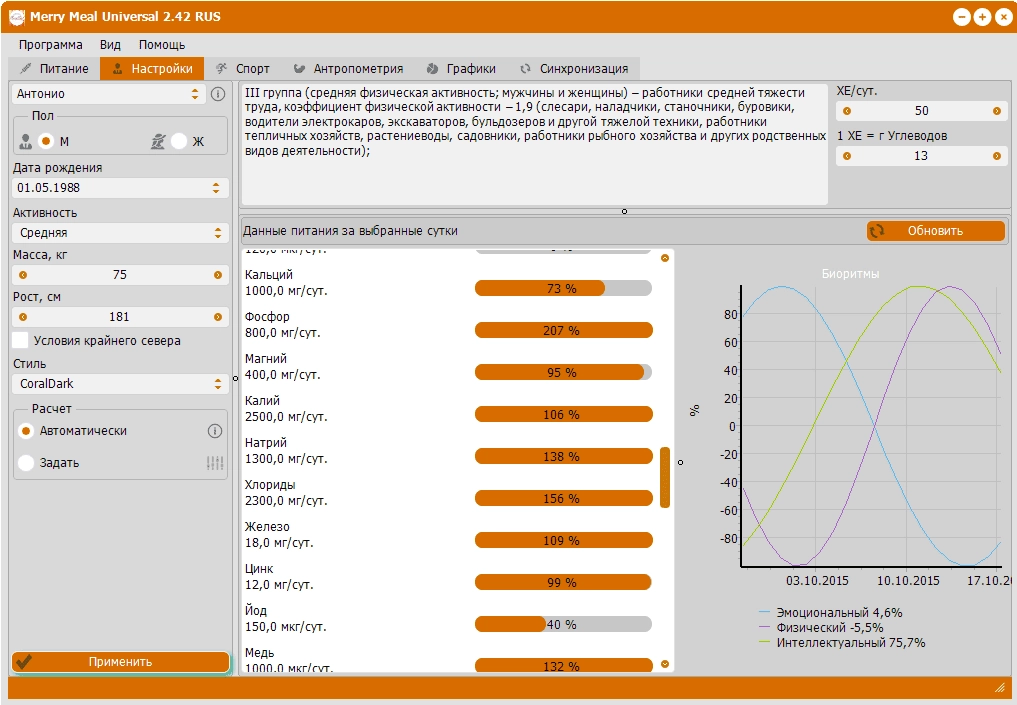Increase Масса value with the right arrow
Viewport: 1017px width, 705px height.
pyautogui.click(x=218, y=275)
